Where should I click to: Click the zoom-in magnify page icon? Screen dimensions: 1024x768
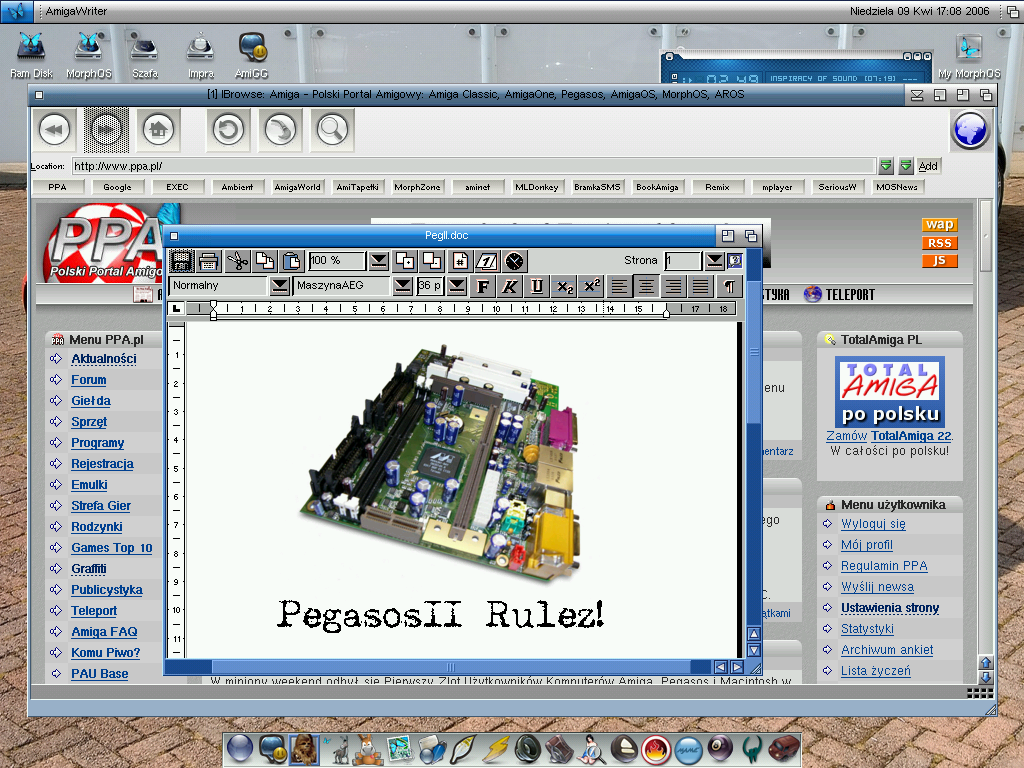[x=405, y=261]
